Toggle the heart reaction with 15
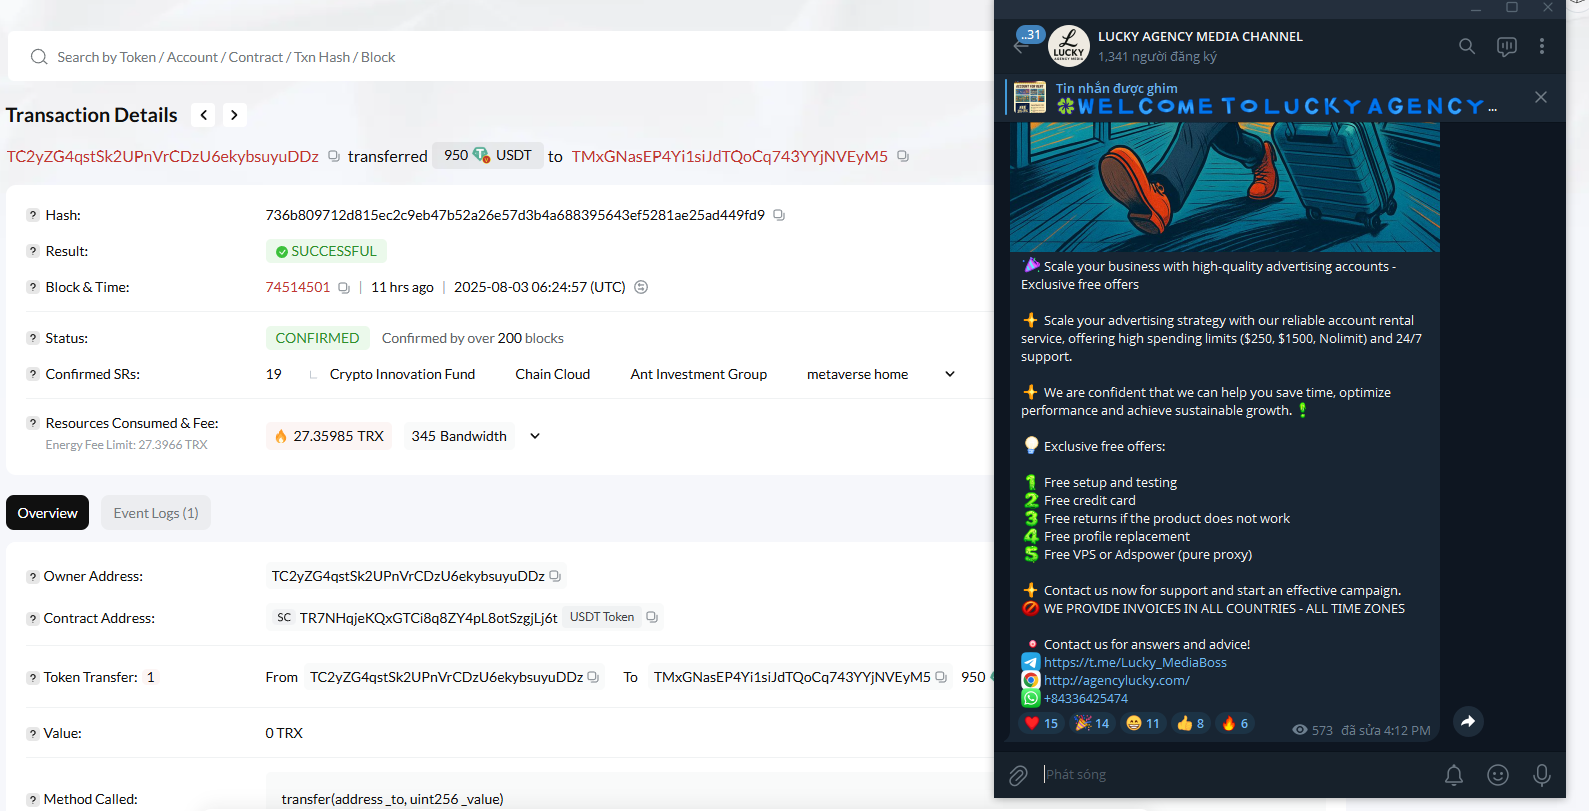 click(x=1041, y=723)
